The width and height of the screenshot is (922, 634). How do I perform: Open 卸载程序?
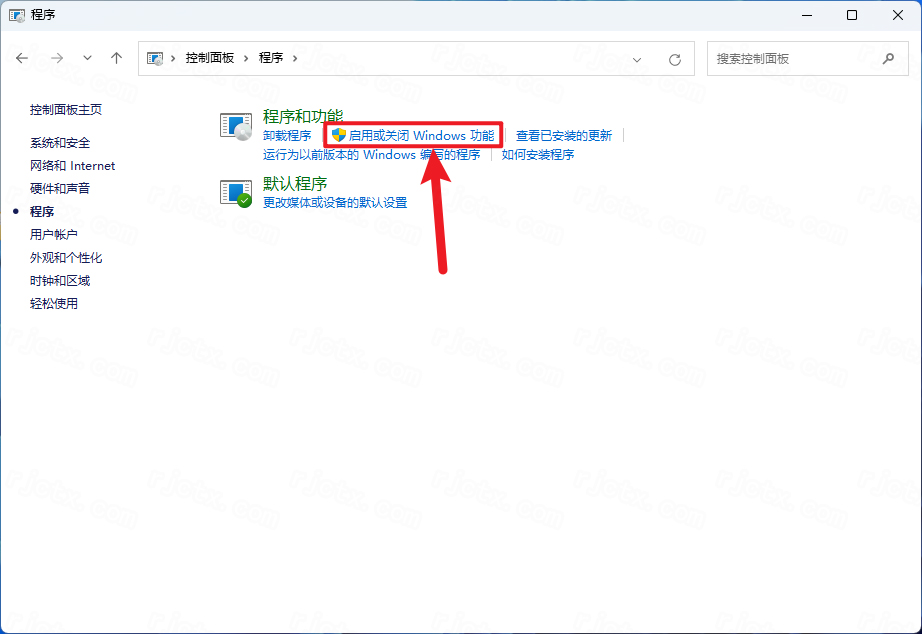click(x=287, y=134)
